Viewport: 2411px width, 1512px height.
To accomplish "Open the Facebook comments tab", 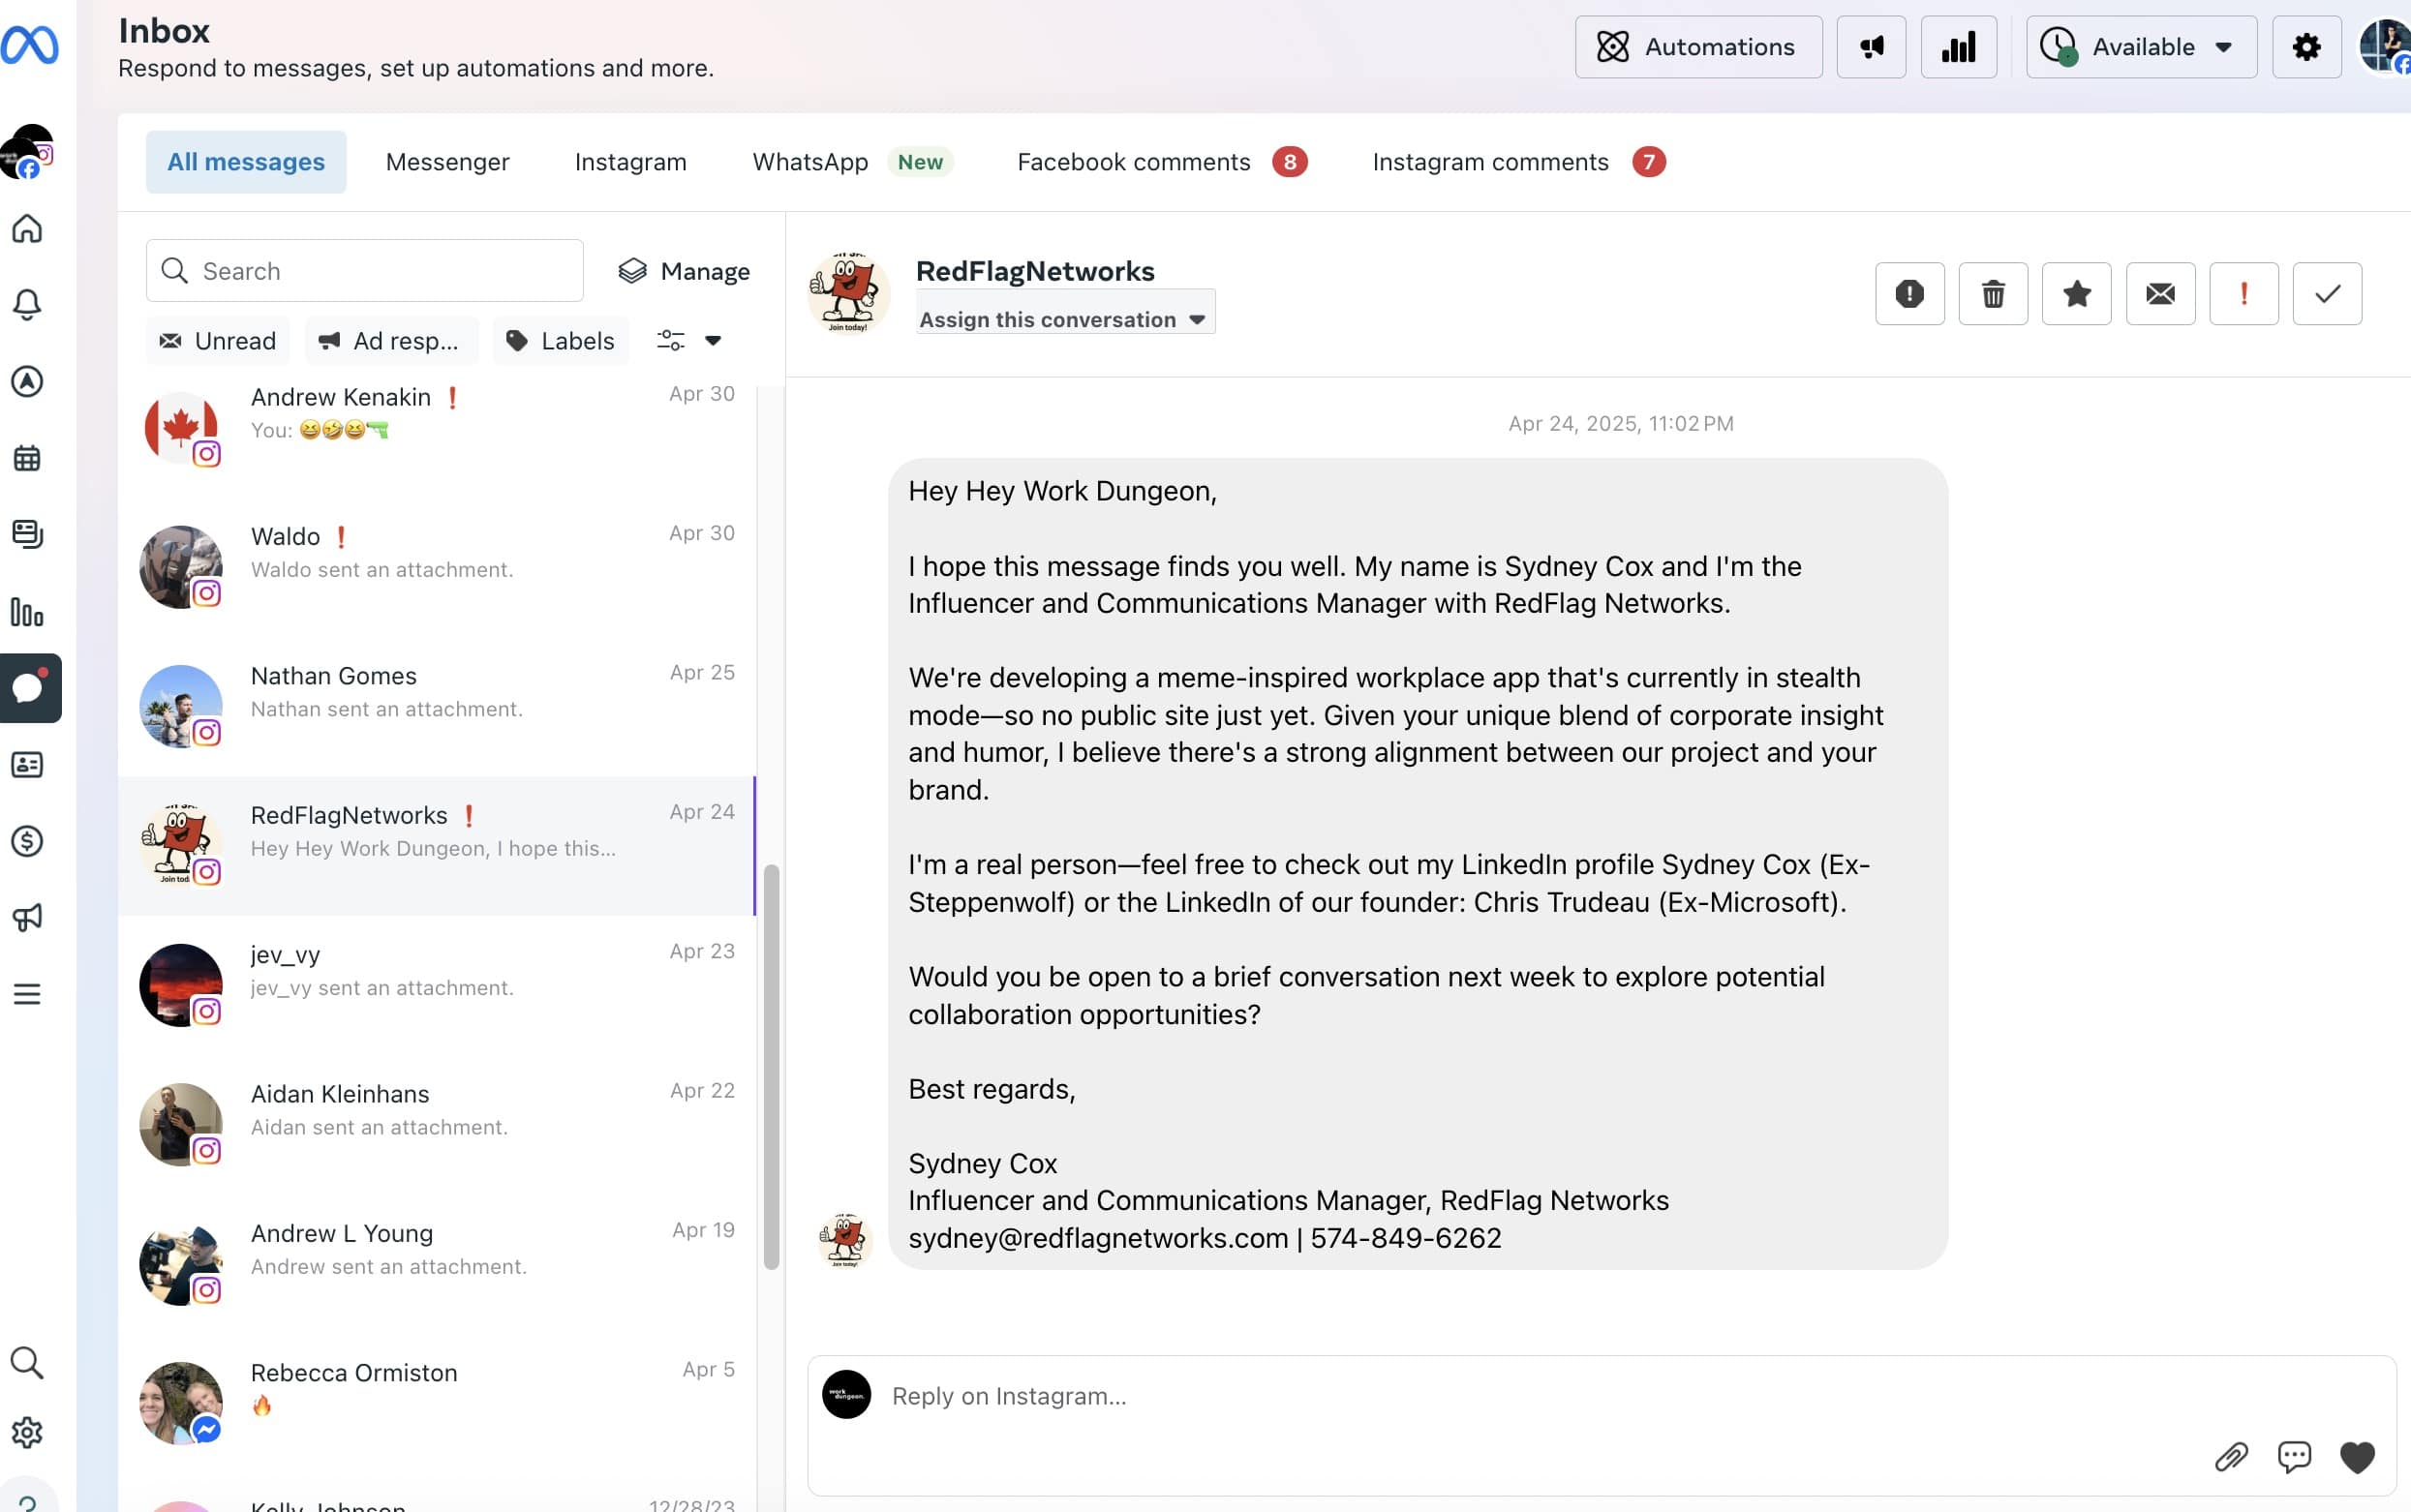I will [1133, 162].
